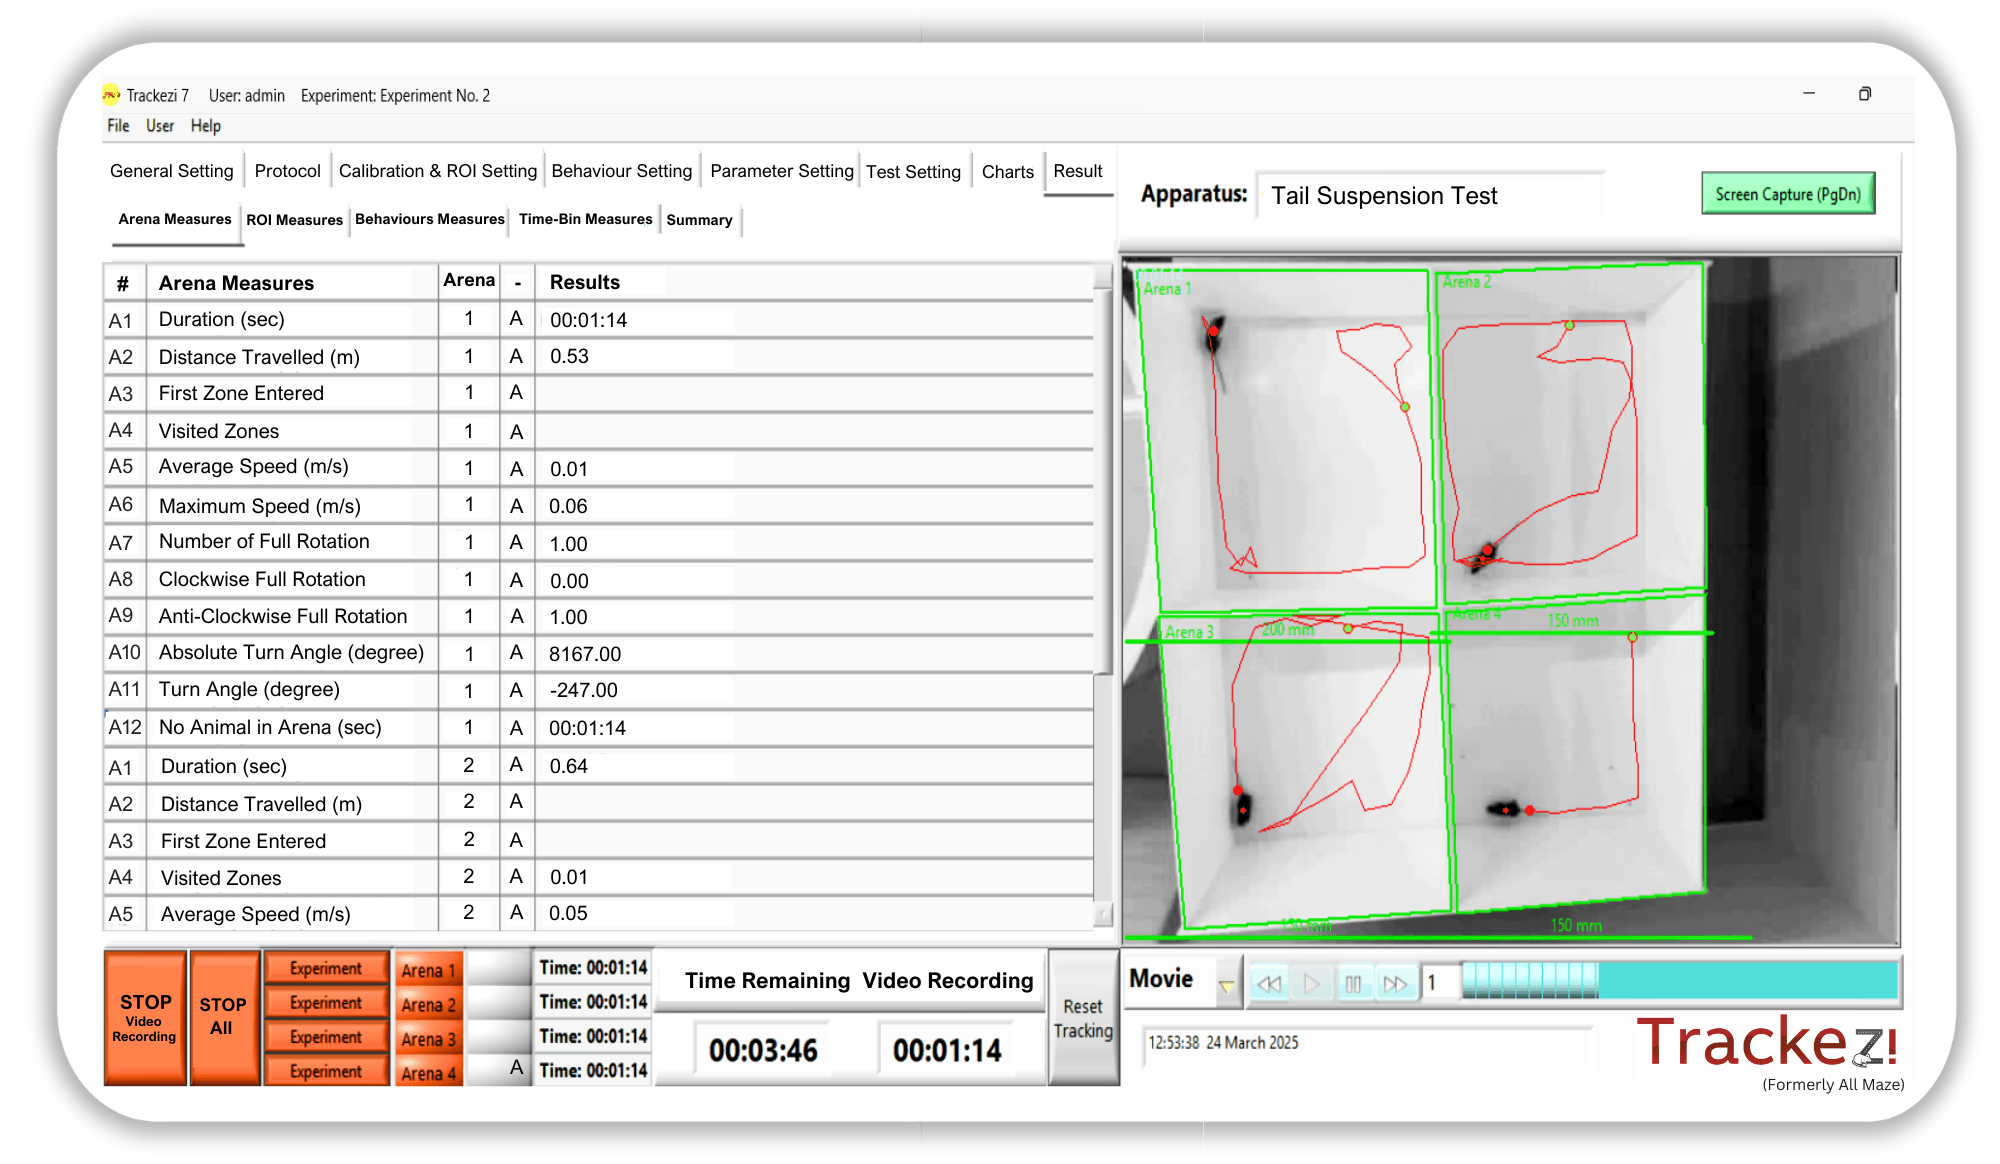Screen dimensions: 2000x1164
Task: Toggle the Arena 3 button
Action: (x=428, y=1039)
